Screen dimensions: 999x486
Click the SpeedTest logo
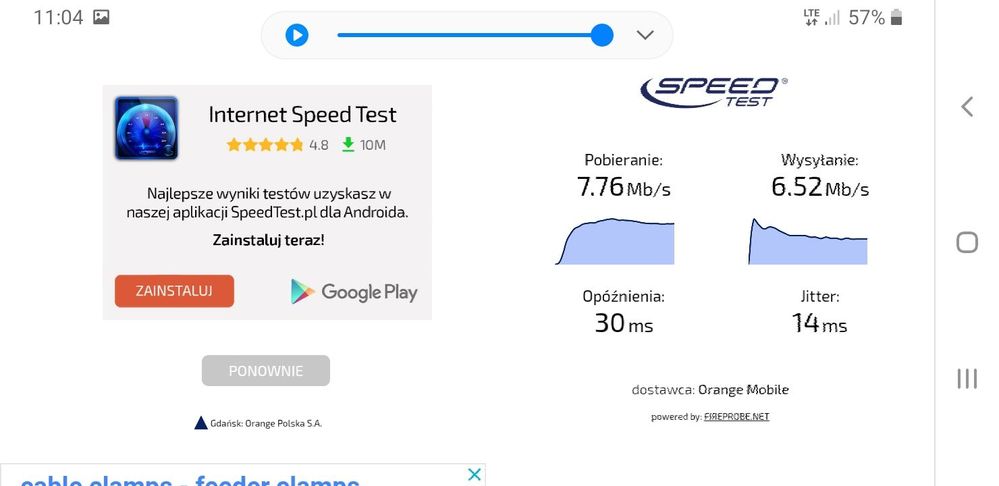pos(712,91)
